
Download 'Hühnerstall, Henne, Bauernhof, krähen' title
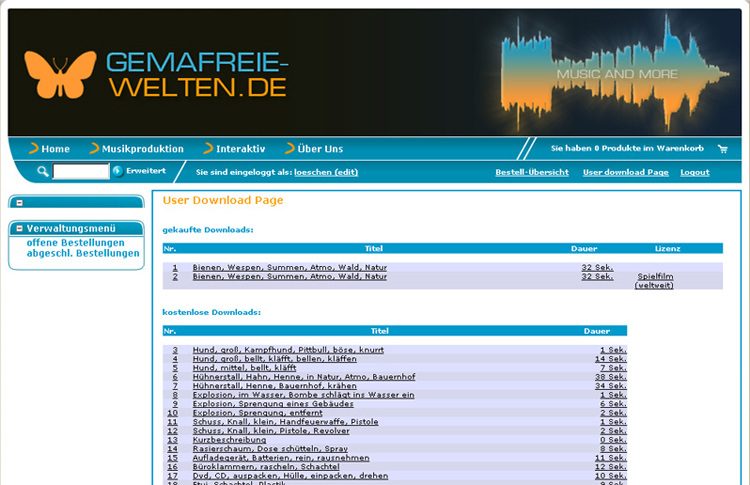coord(276,385)
